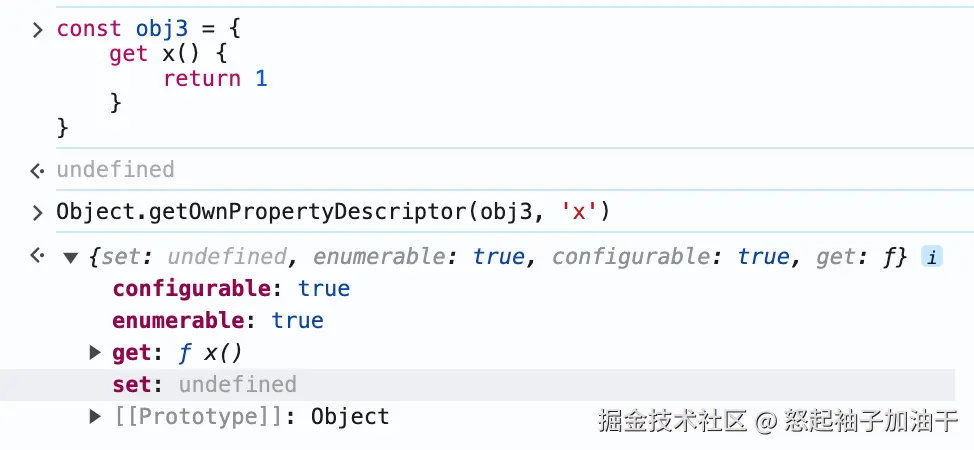
Task: Click the true value of enumerable
Action: (298, 320)
